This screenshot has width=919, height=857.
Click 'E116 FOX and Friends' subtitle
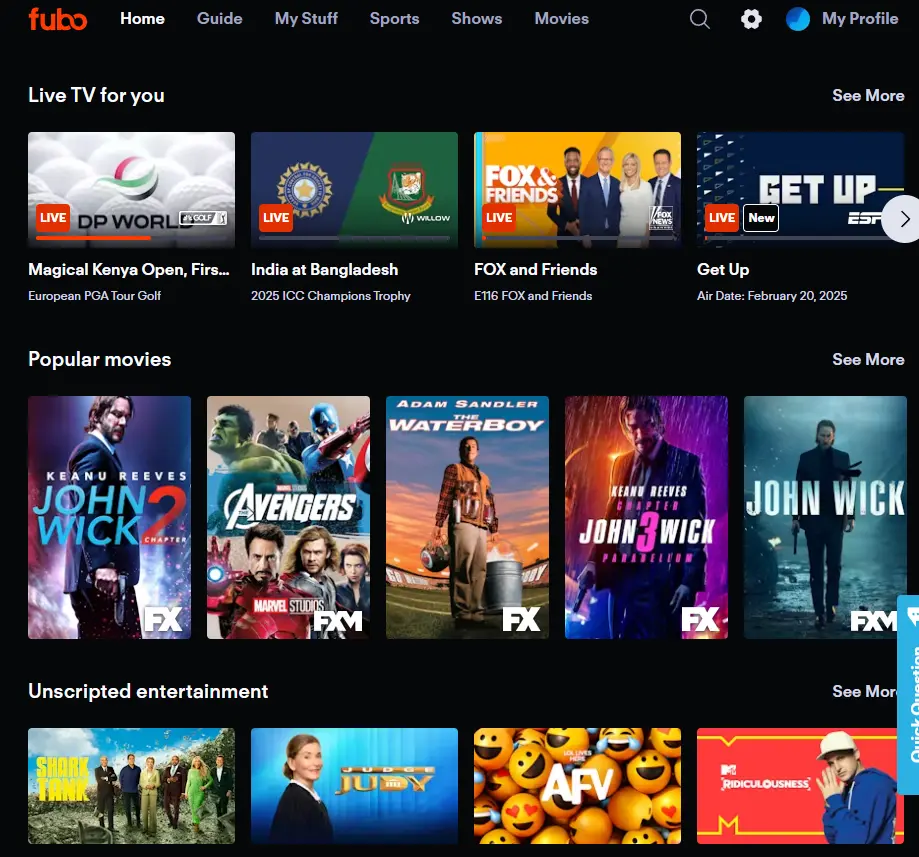pyautogui.click(x=533, y=296)
